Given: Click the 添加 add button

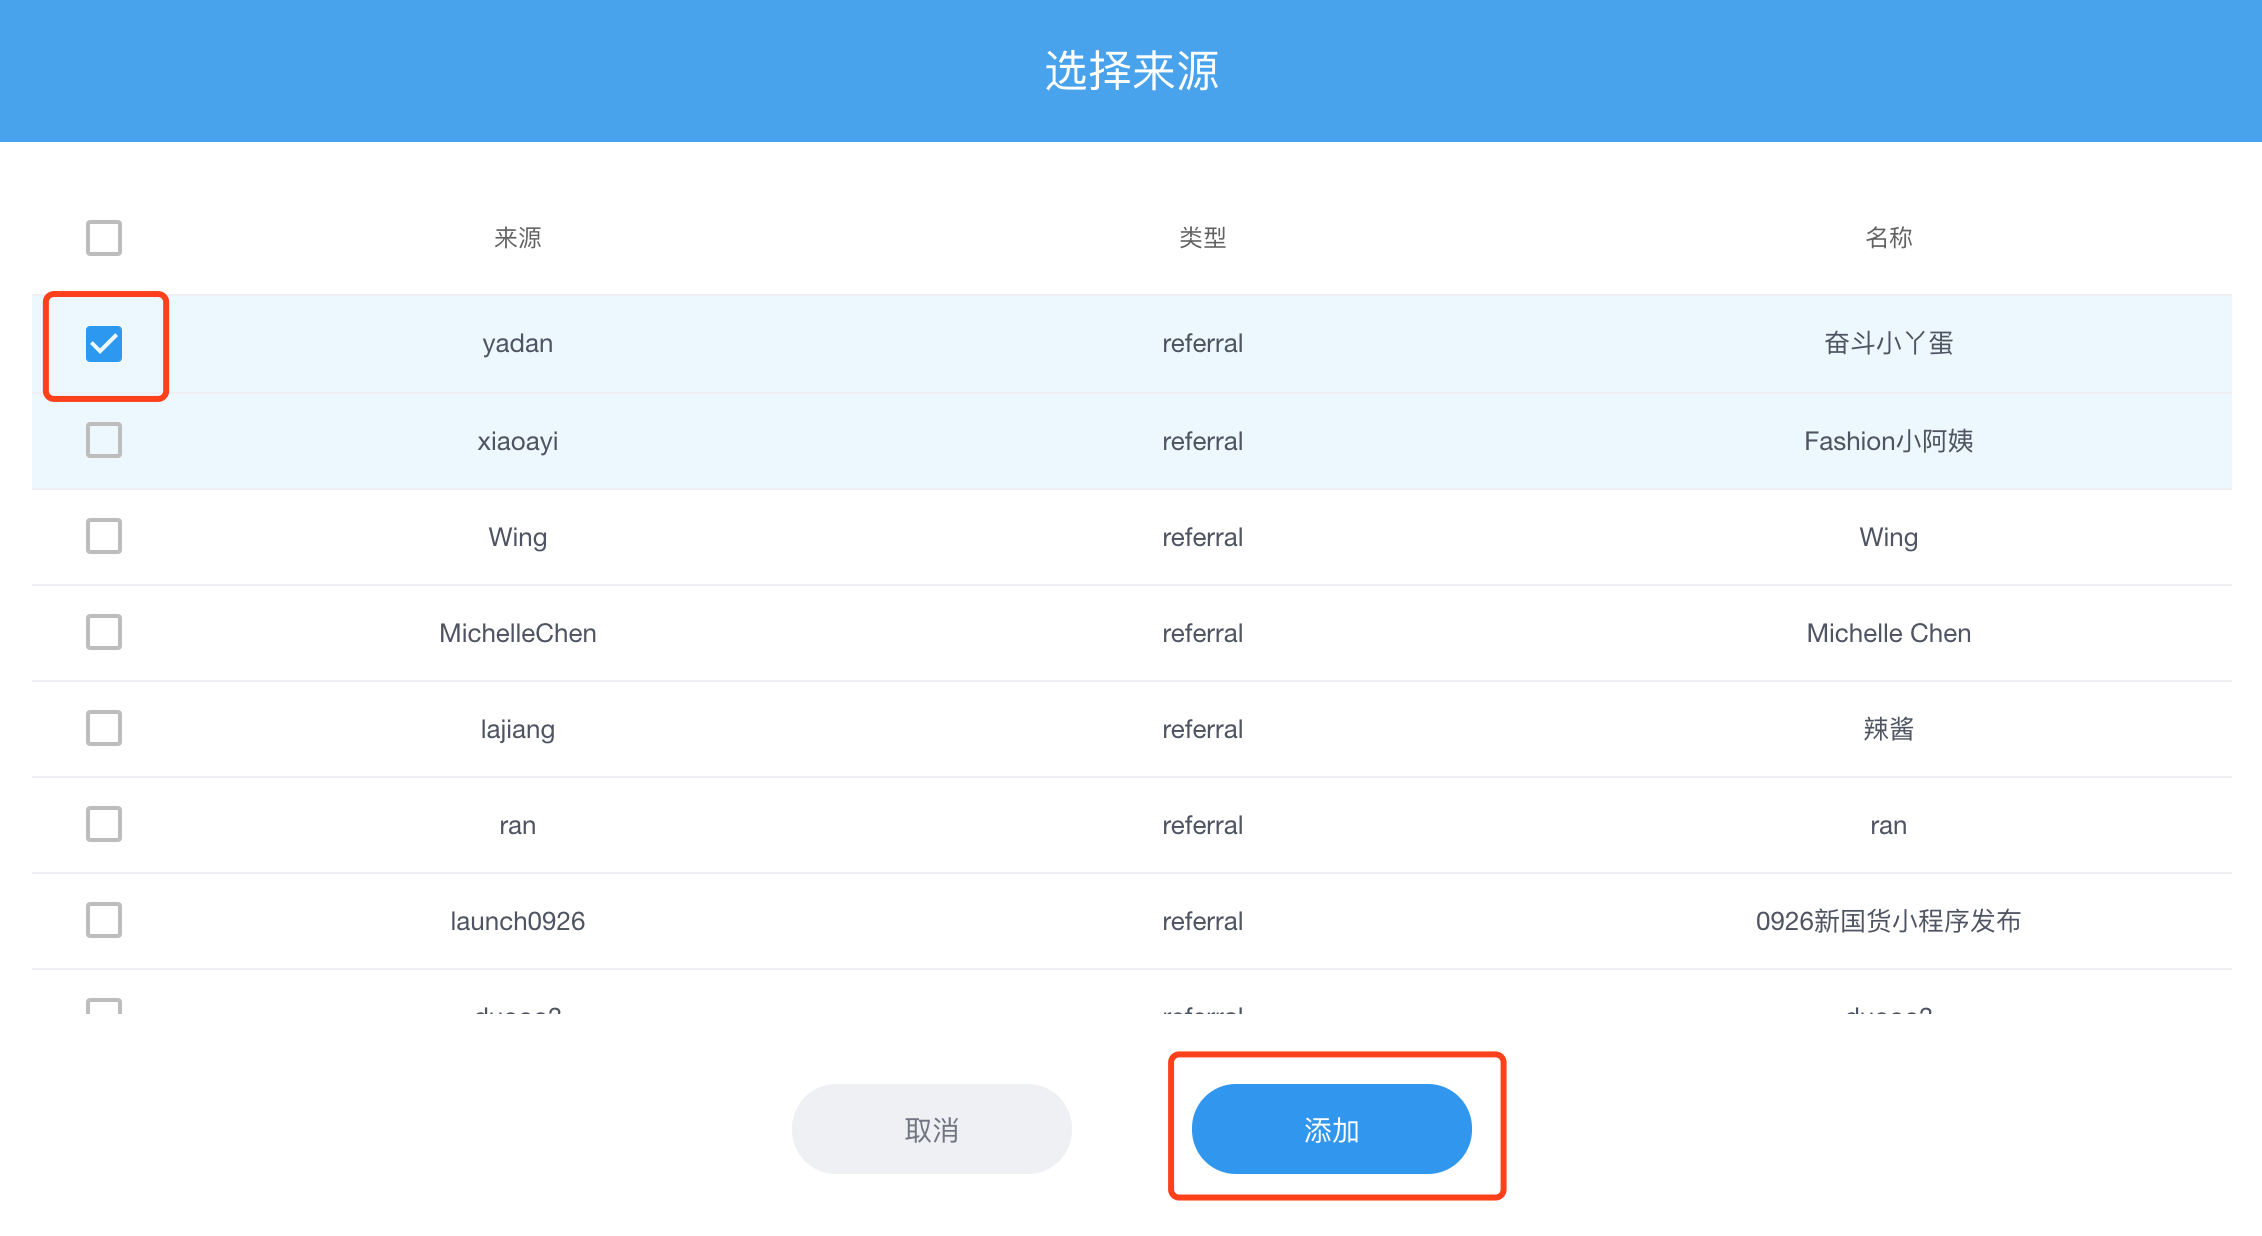Looking at the screenshot, I should pyautogui.click(x=1332, y=1129).
